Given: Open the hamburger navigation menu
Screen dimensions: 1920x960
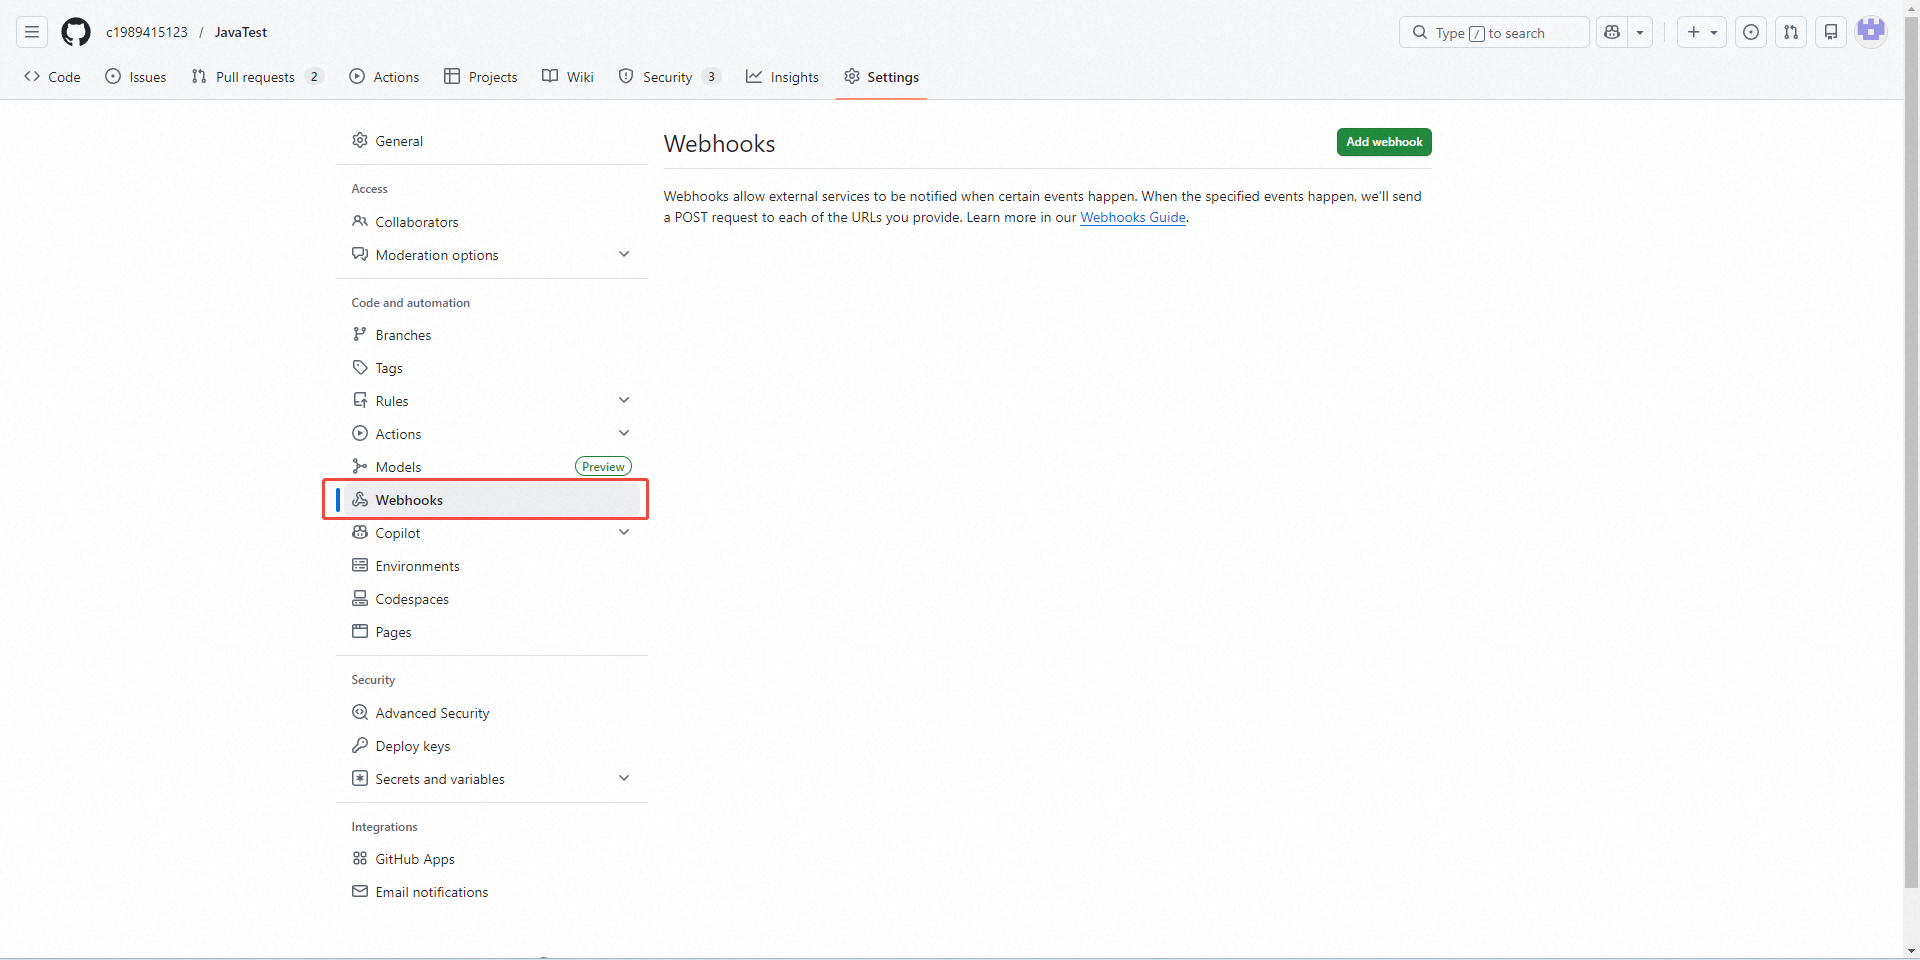Looking at the screenshot, I should [32, 32].
